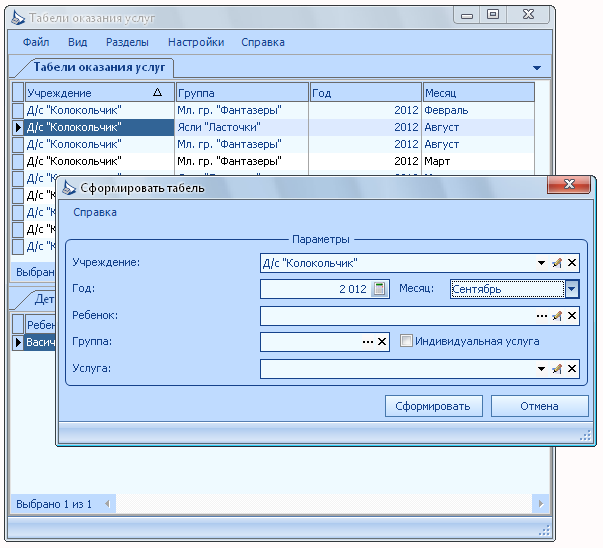
Task: Expand the Услуга dropdown arrow
Action: (x=541, y=369)
